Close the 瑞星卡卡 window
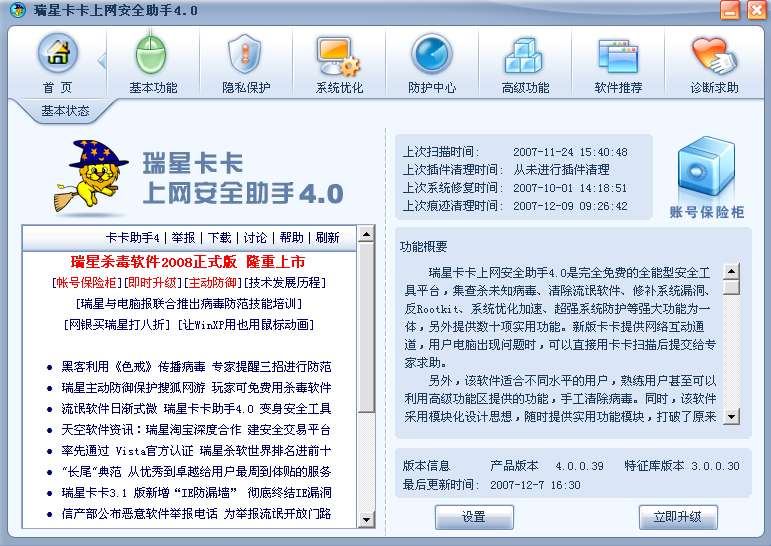771x546 pixels. [756, 10]
